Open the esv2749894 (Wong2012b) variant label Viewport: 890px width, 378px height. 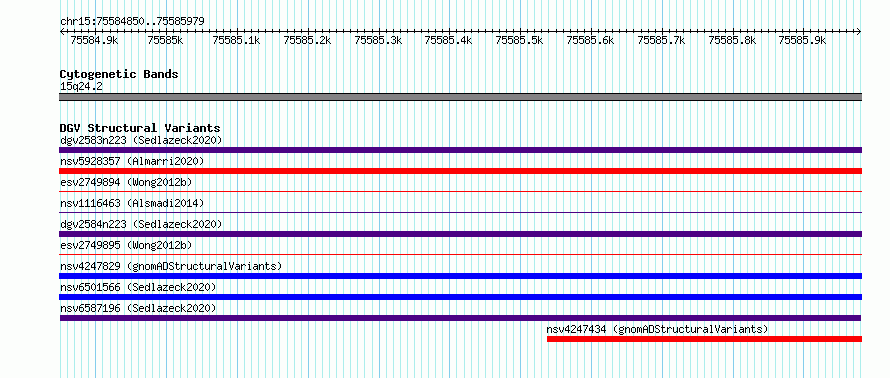(x=126, y=182)
